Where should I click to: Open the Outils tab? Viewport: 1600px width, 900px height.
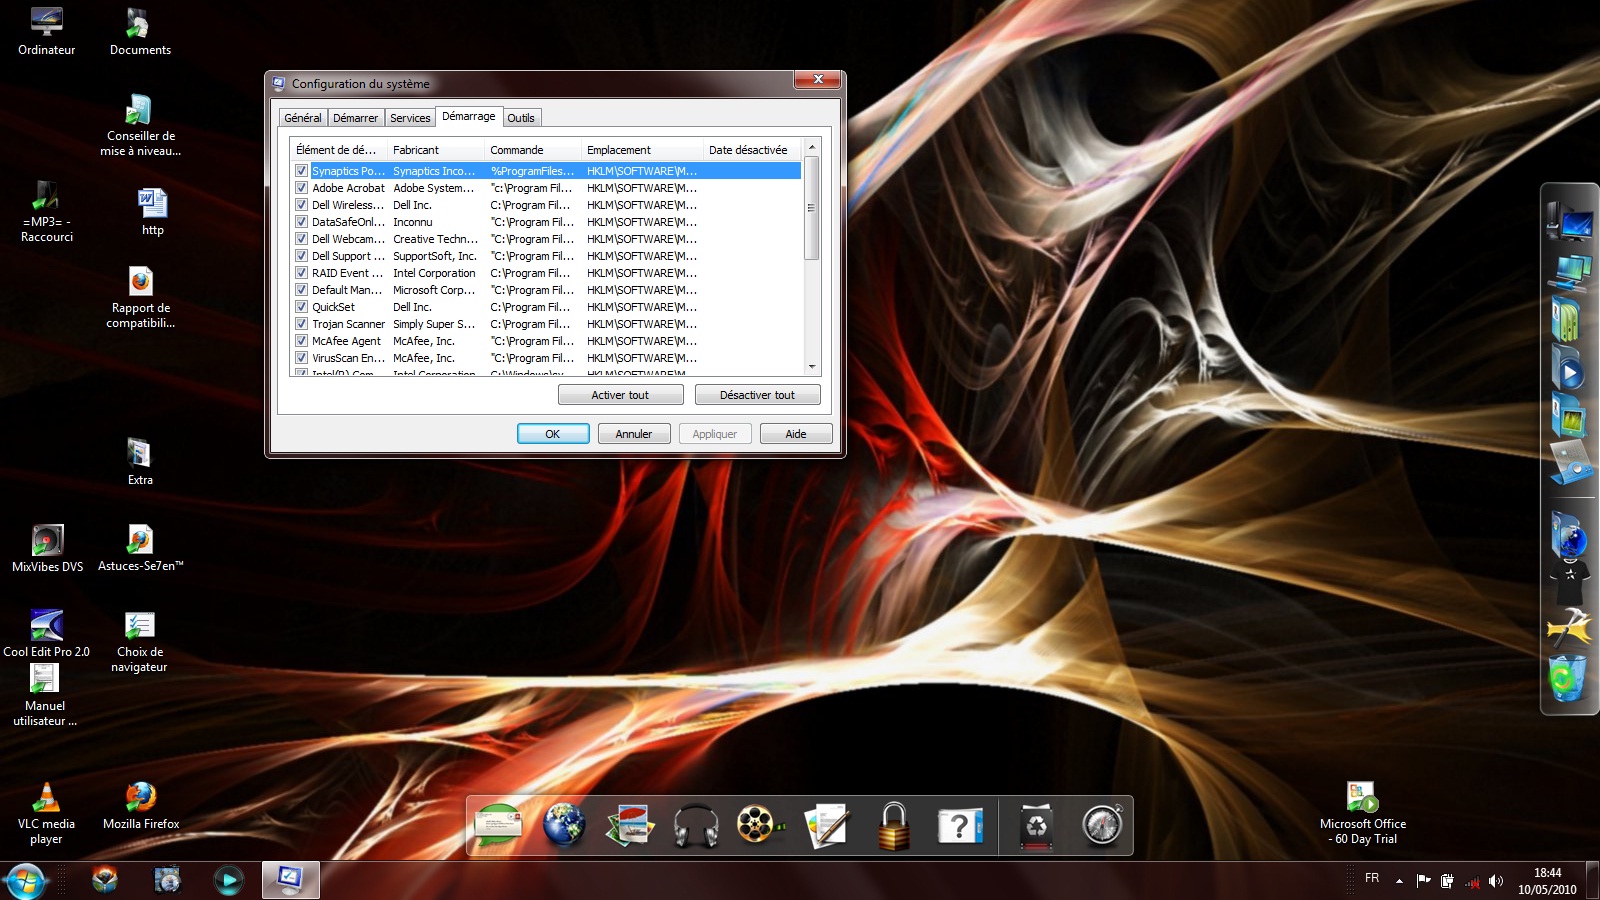tap(521, 118)
